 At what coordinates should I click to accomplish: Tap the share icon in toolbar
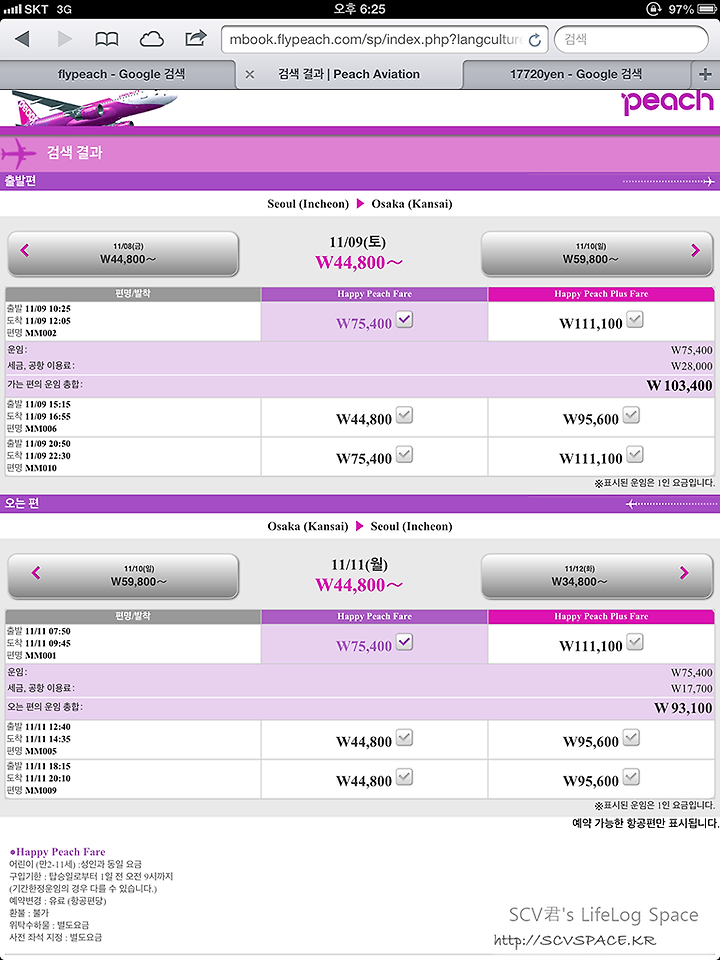pos(196,39)
